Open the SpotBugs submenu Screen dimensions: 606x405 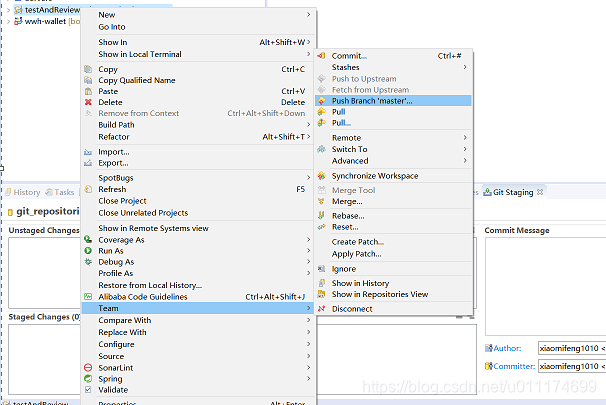(x=199, y=178)
